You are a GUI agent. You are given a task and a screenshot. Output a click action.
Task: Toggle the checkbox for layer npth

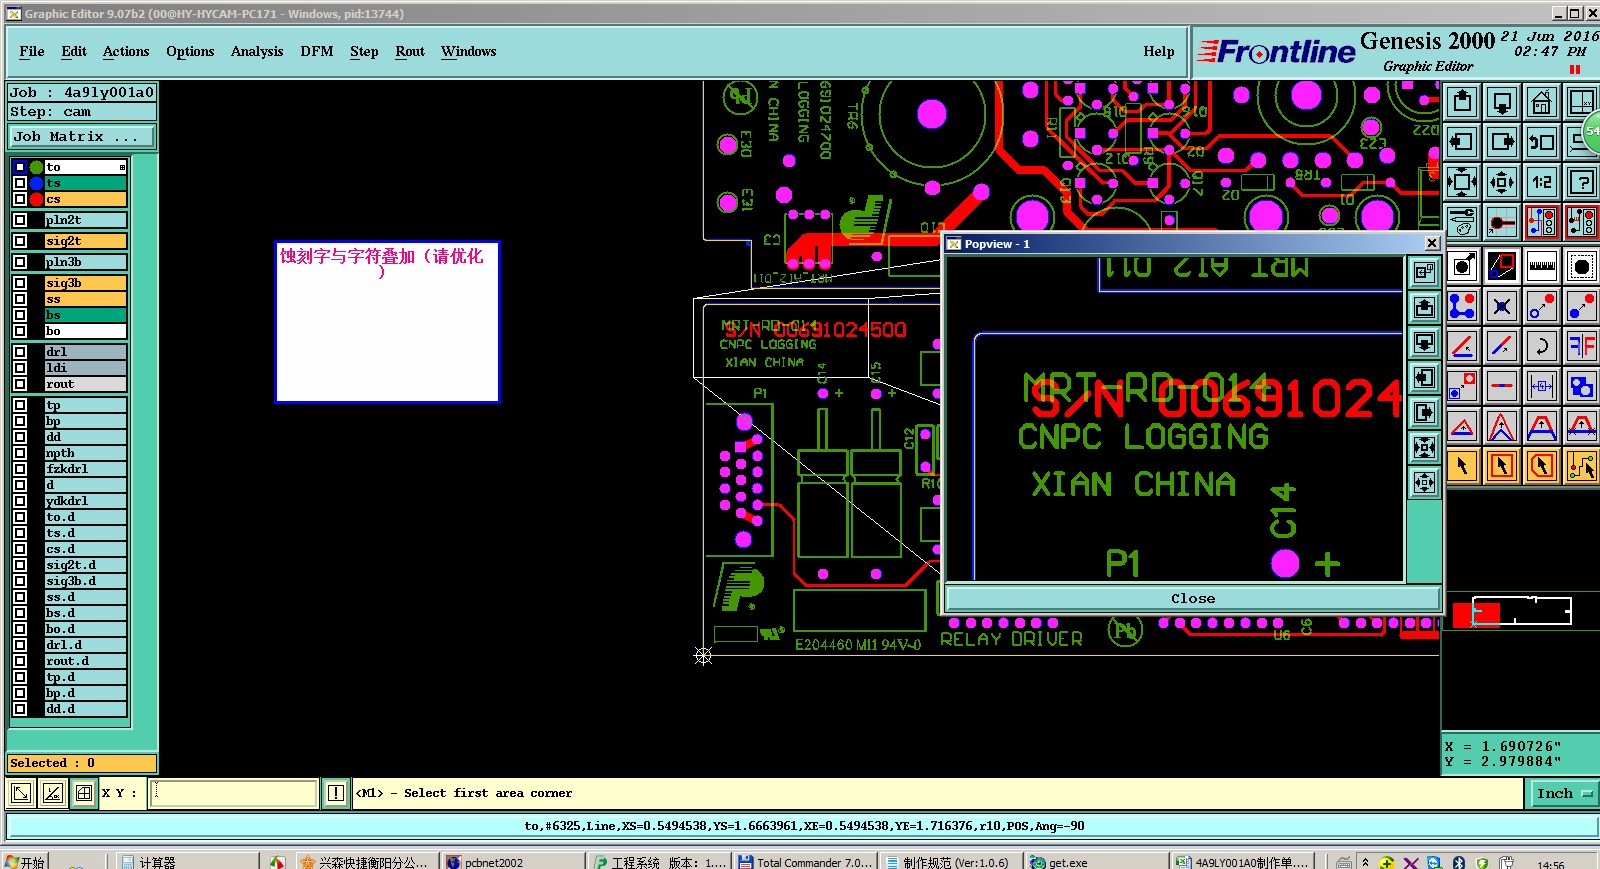(20, 453)
